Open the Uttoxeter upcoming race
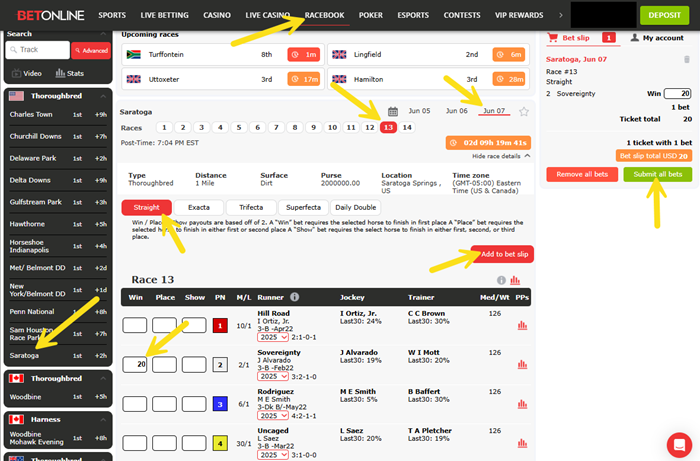Screen dimensions: 700x461 tap(221, 79)
